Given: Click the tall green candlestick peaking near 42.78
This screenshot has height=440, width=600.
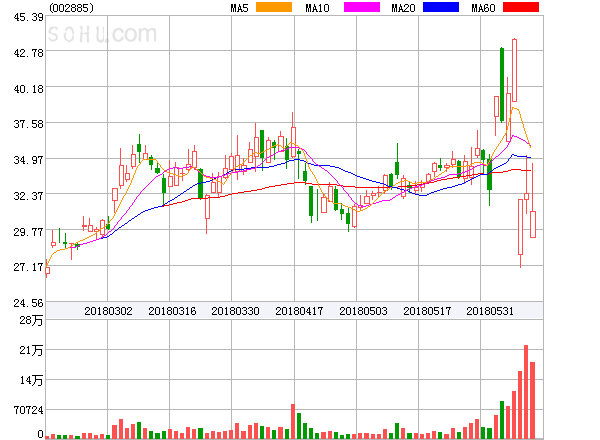Looking at the screenshot, I should (502, 85).
